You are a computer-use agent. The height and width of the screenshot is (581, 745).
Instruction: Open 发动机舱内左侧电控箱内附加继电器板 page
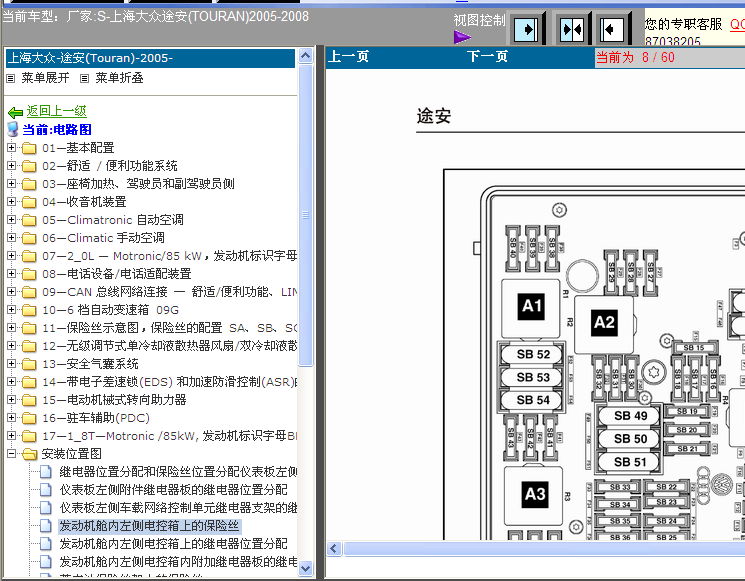[x=178, y=562]
